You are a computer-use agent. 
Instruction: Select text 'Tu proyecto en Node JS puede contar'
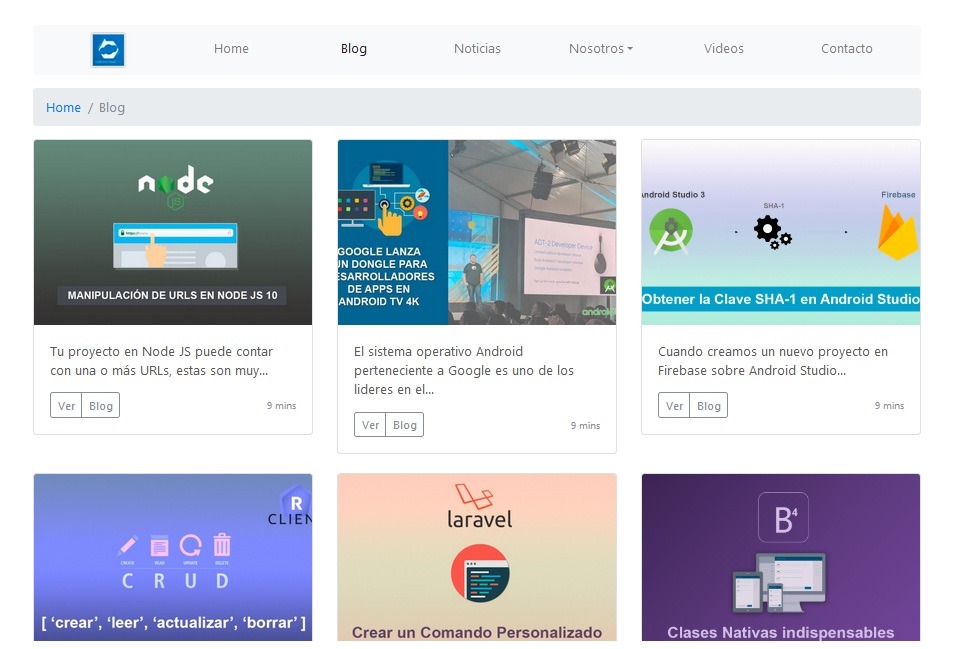pyautogui.click(x=161, y=352)
